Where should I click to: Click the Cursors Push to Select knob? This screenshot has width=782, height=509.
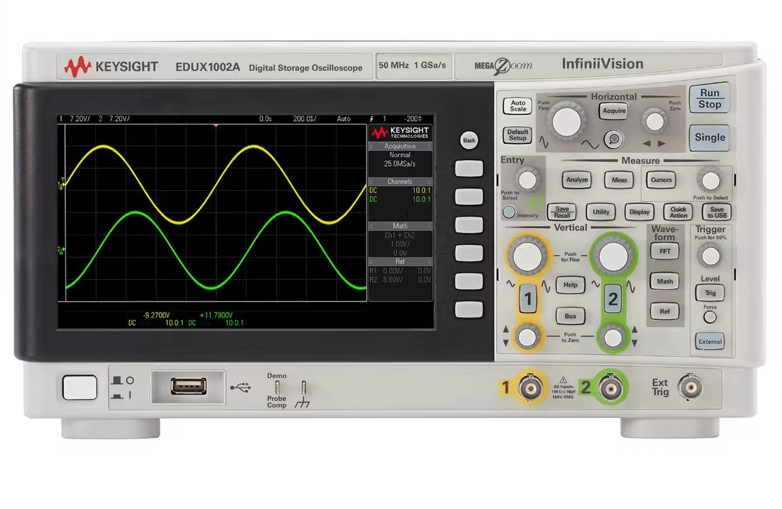tap(711, 180)
